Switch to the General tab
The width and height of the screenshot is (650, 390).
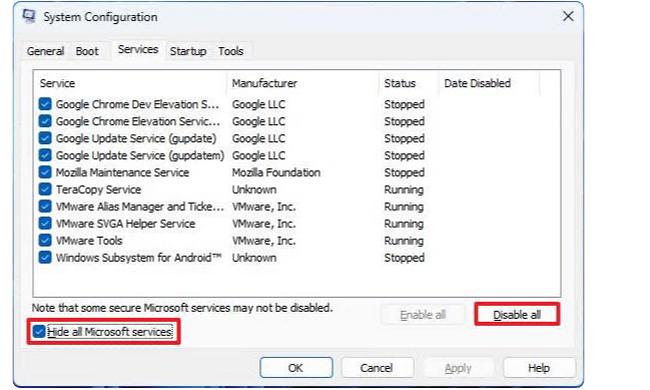pos(45,51)
